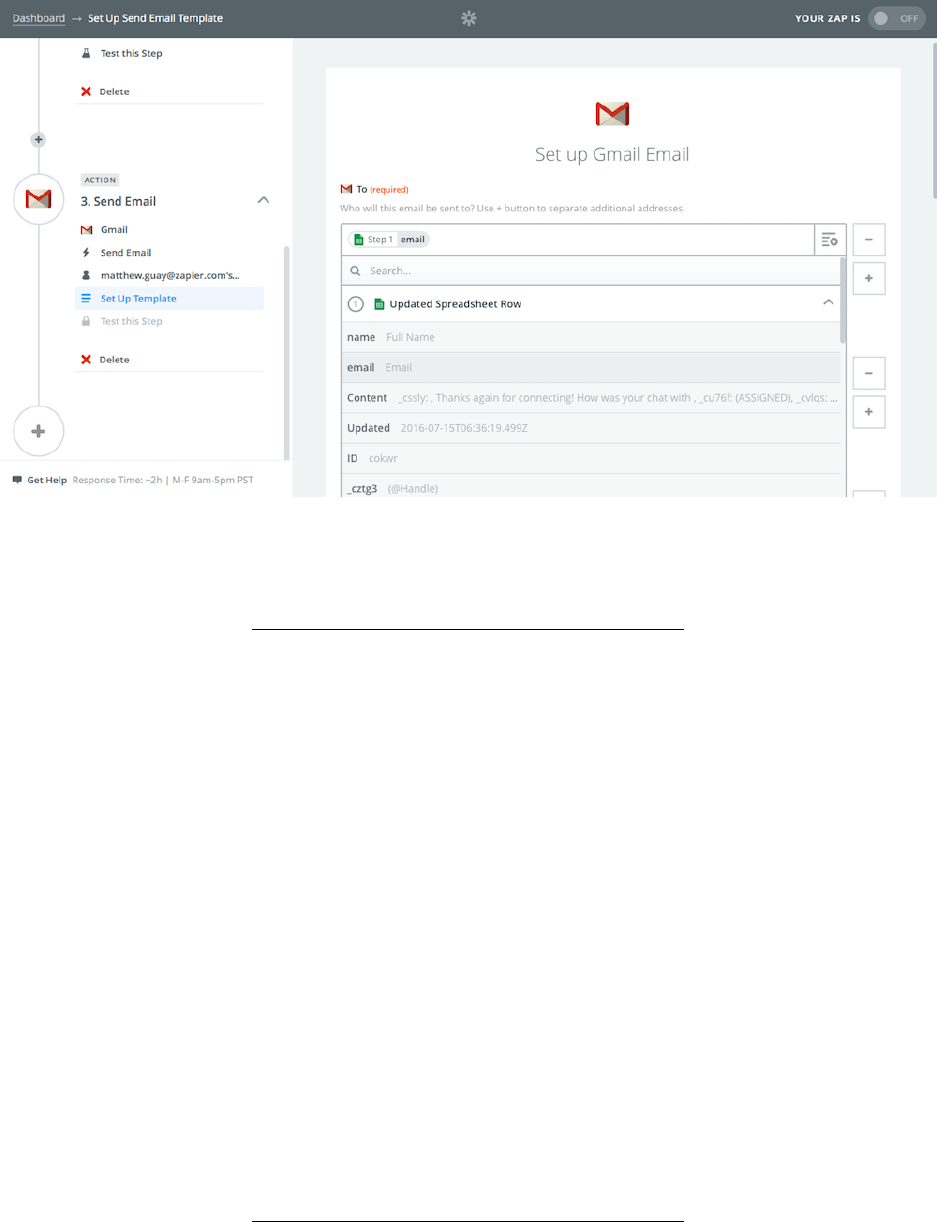Click the step number 1 circle badge
The width and height of the screenshot is (937, 1222).
click(x=355, y=303)
